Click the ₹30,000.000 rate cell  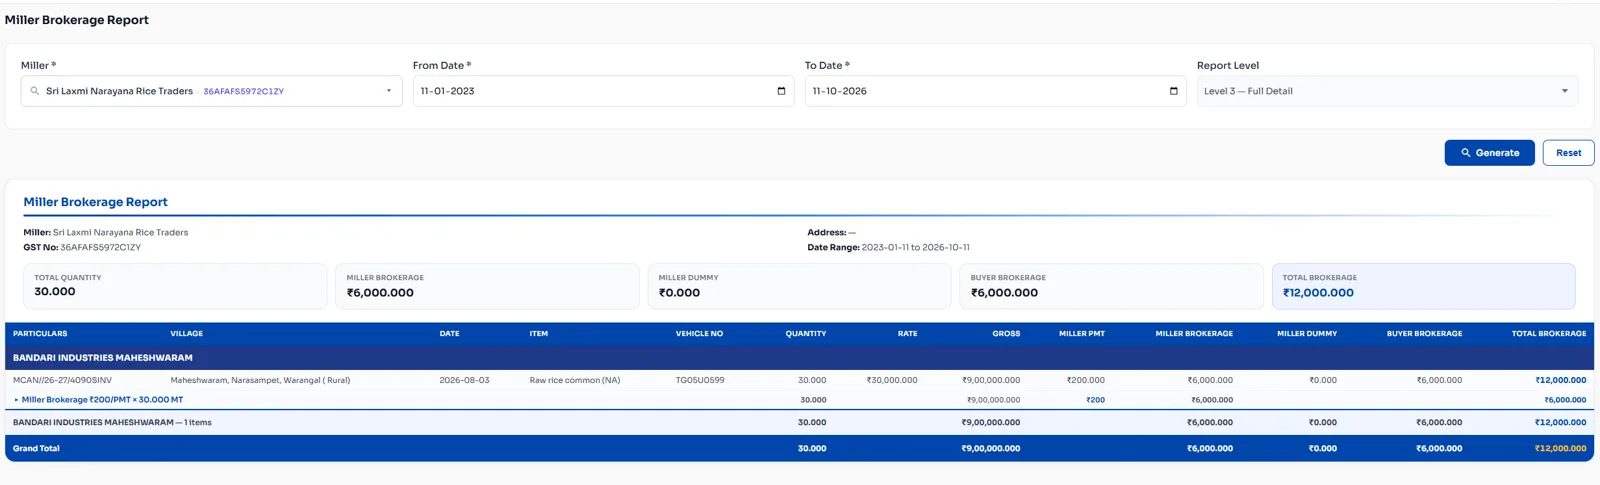[892, 381]
